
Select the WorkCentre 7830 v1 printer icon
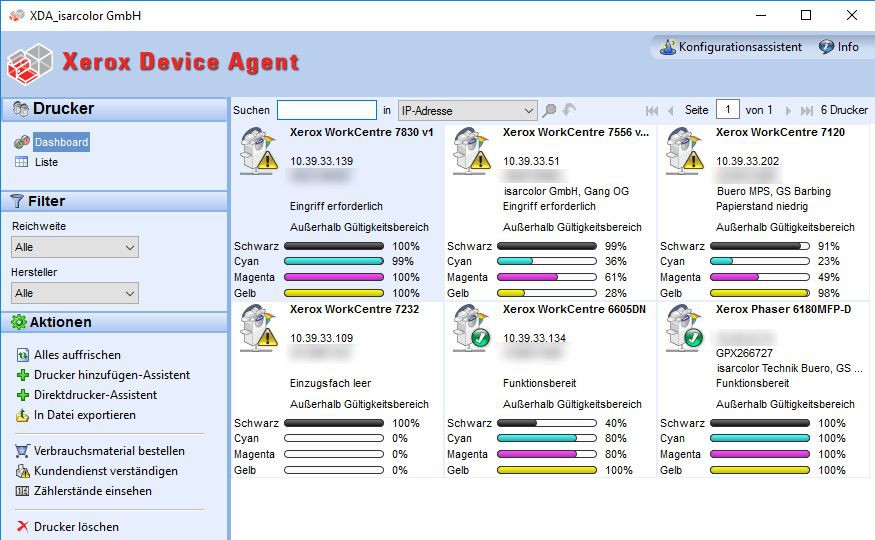point(258,150)
